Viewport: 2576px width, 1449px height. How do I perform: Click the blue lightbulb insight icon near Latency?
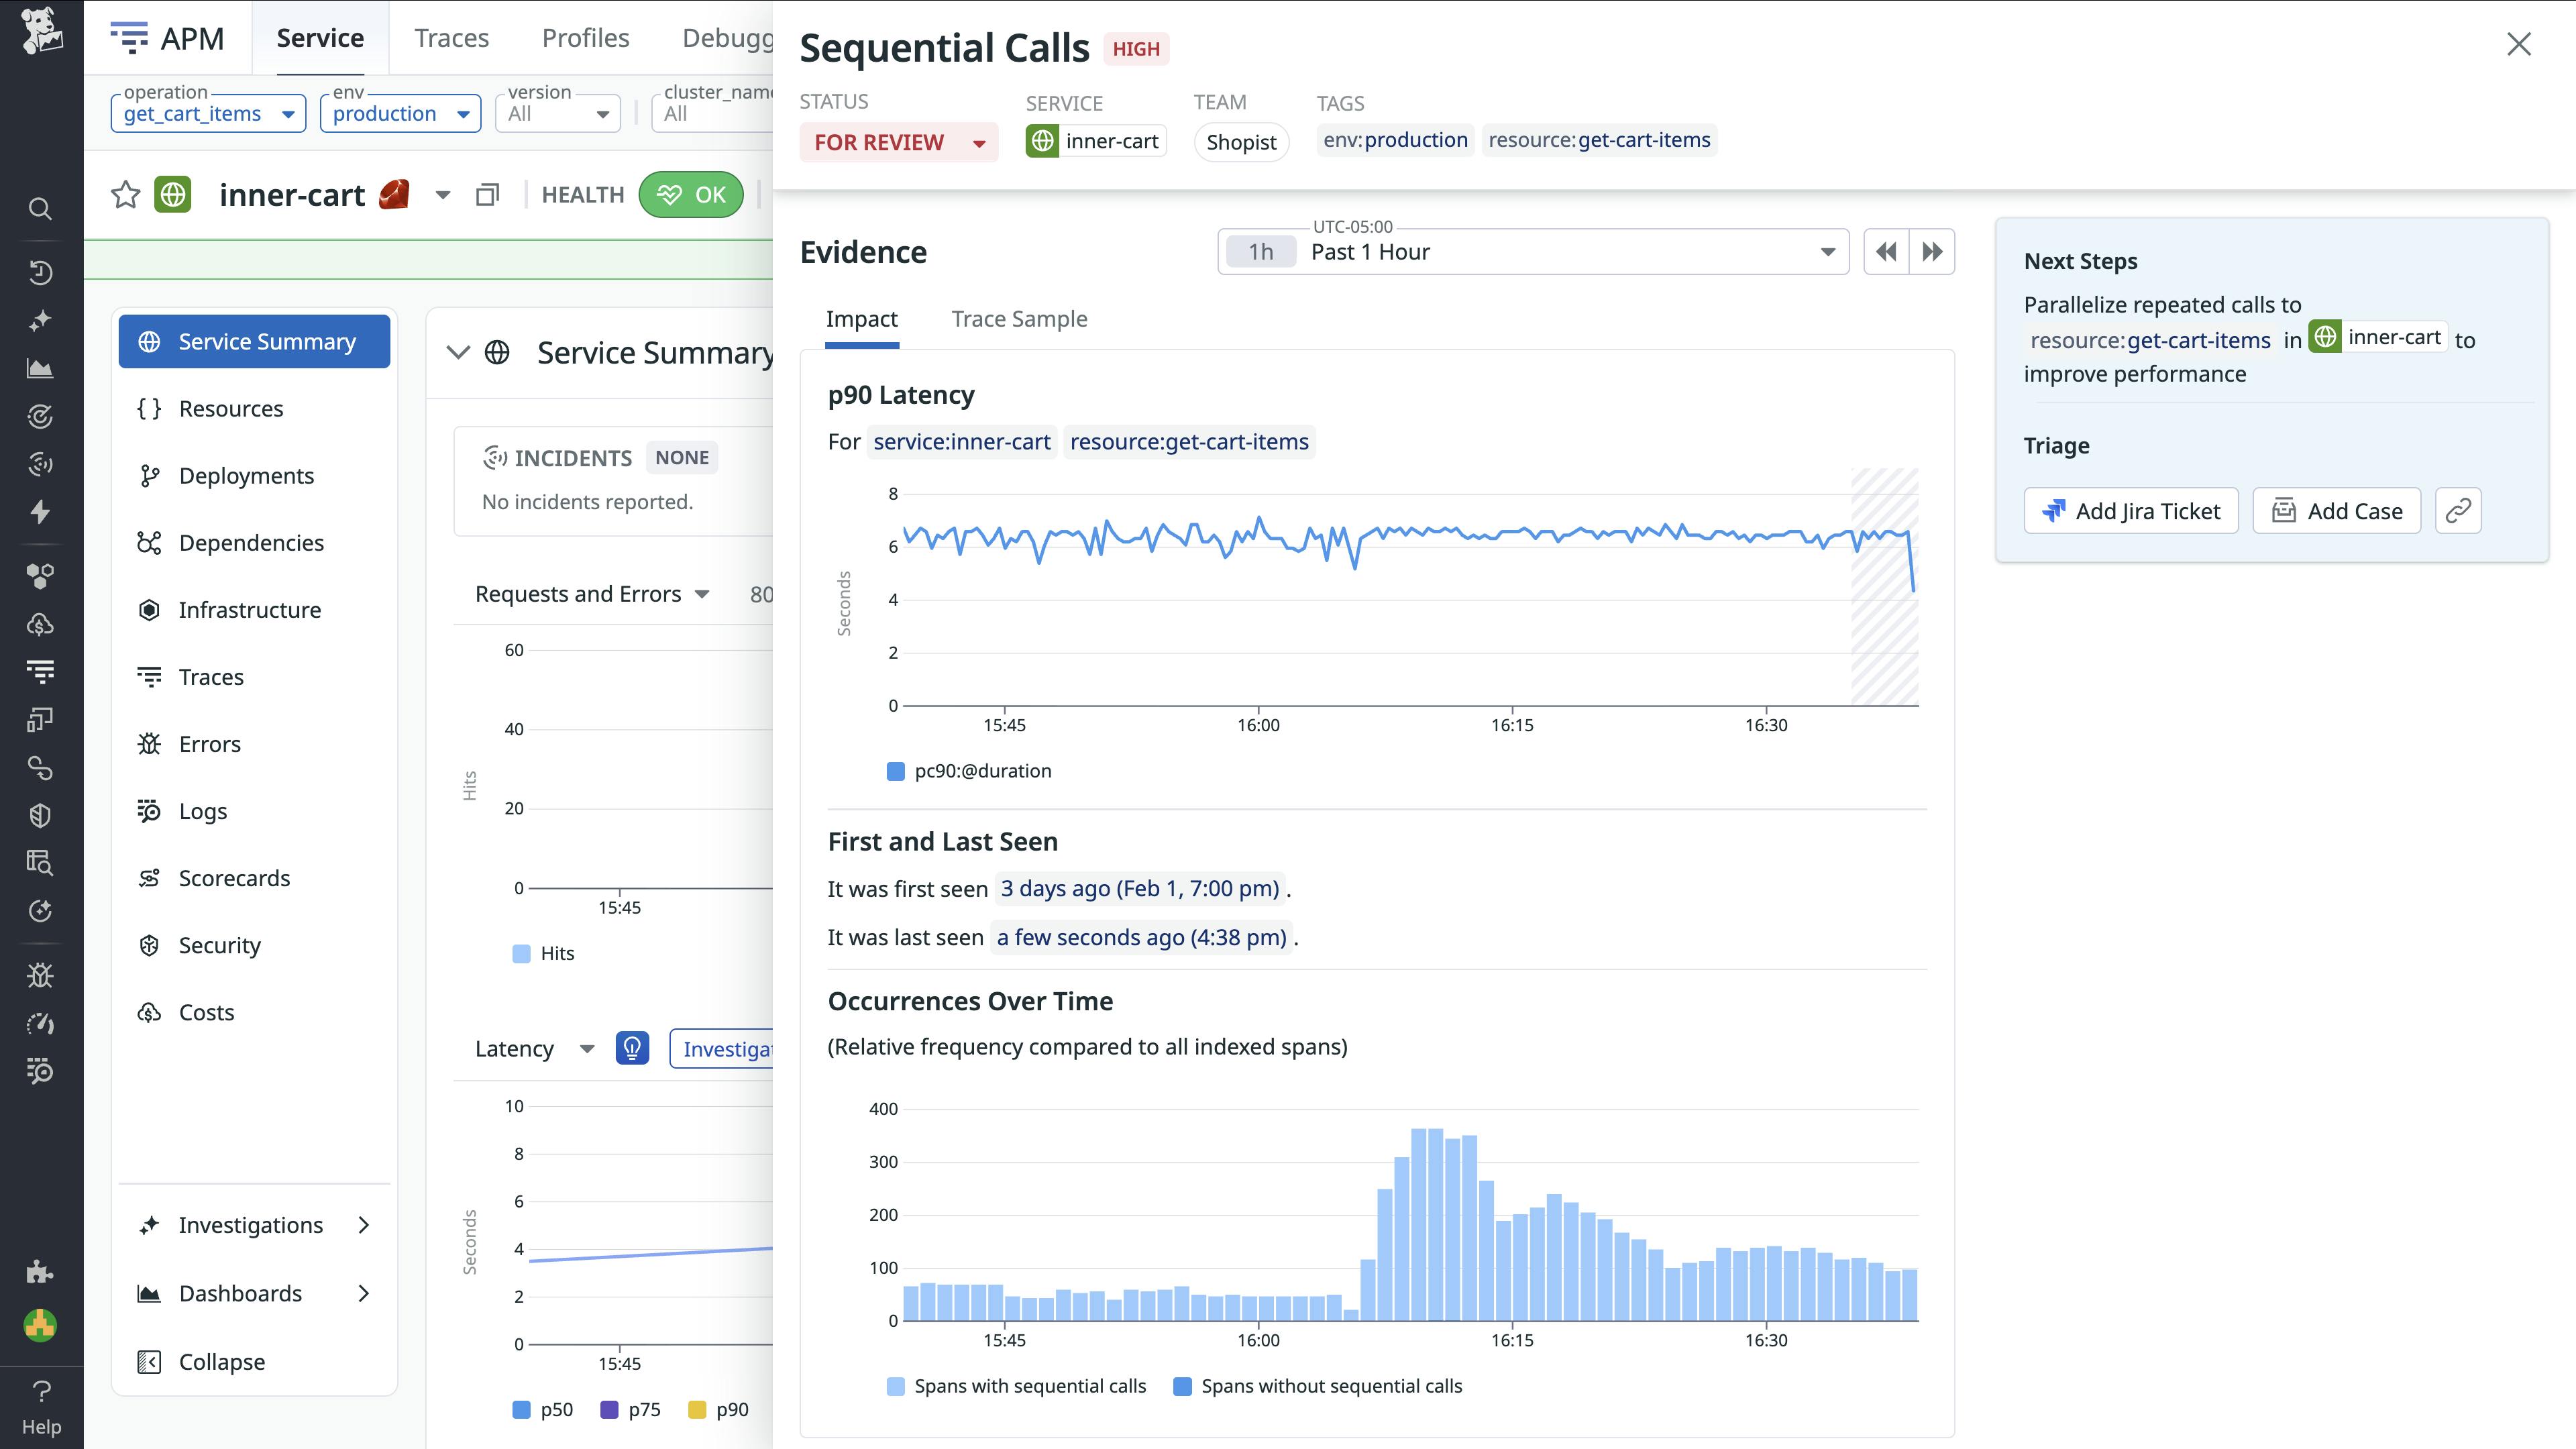point(632,1048)
